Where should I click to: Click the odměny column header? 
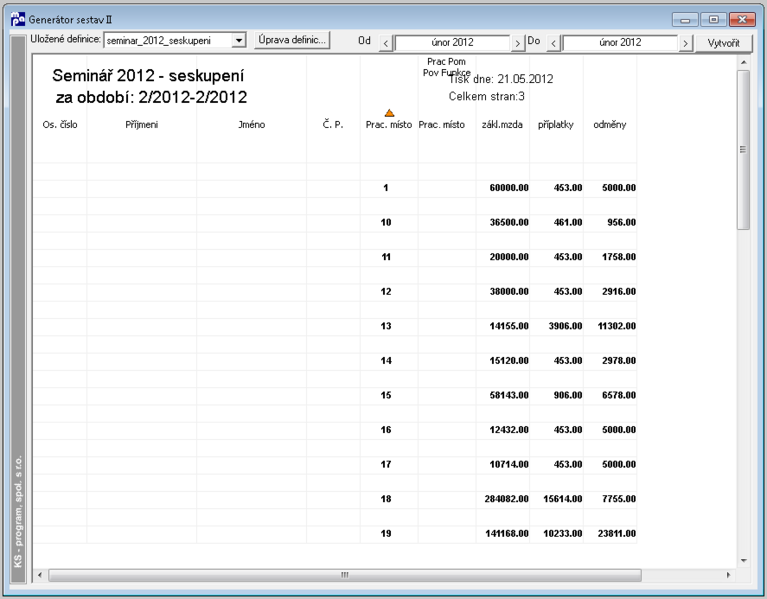coord(609,125)
